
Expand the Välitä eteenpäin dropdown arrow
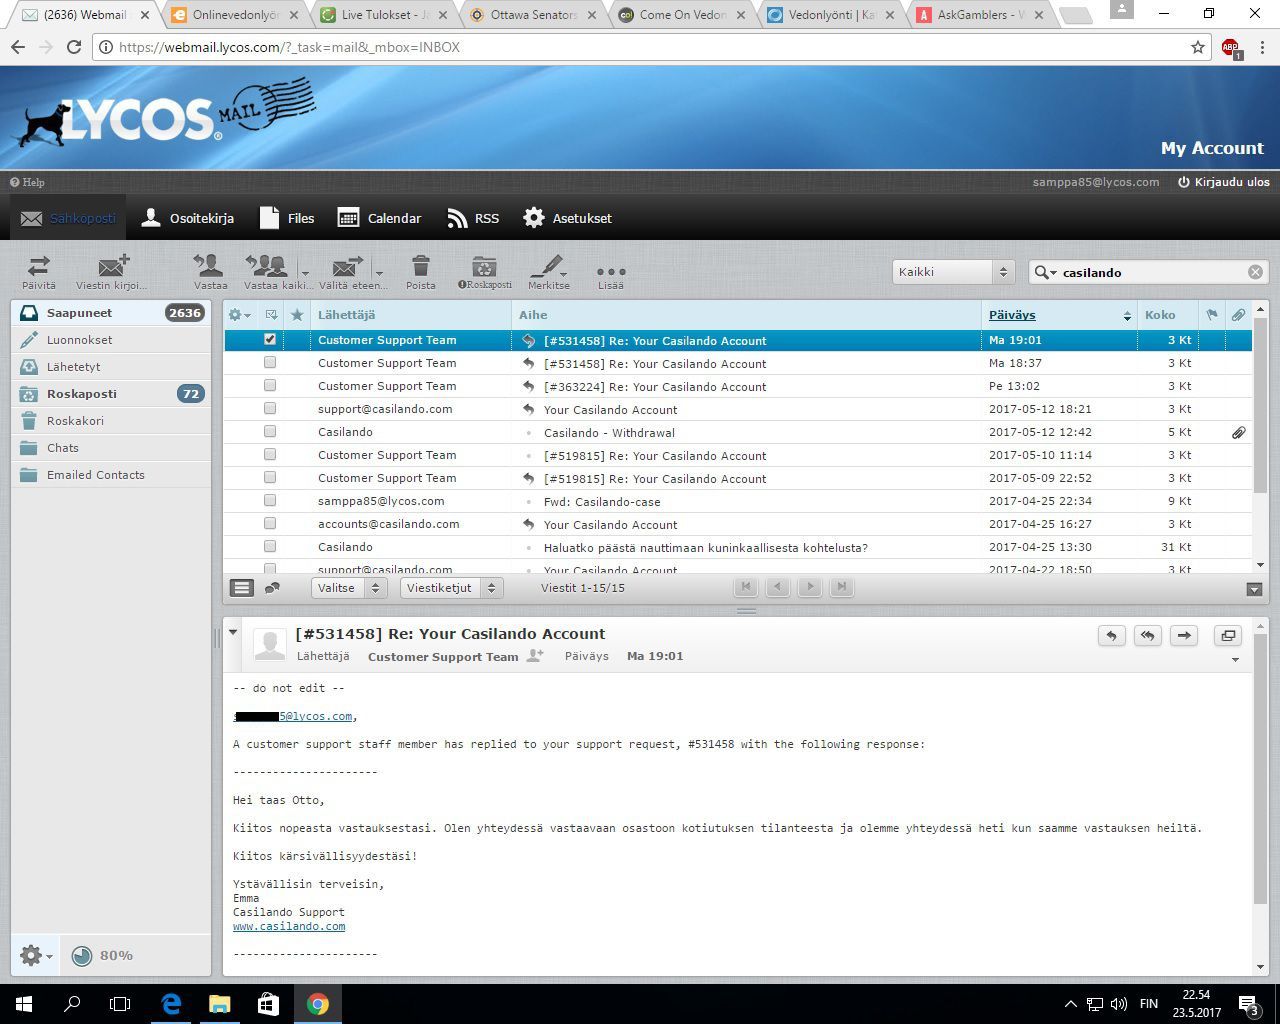pyautogui.click(x=380, y=272)
